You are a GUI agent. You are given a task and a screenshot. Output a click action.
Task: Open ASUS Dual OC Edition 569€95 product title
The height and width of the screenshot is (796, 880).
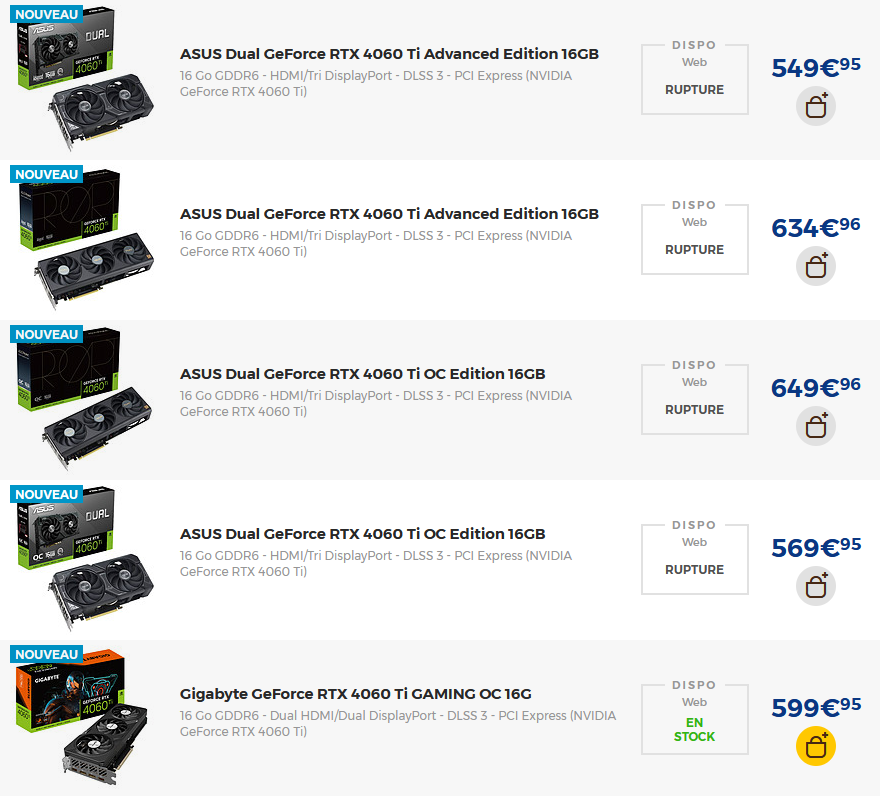pos(363,534)
